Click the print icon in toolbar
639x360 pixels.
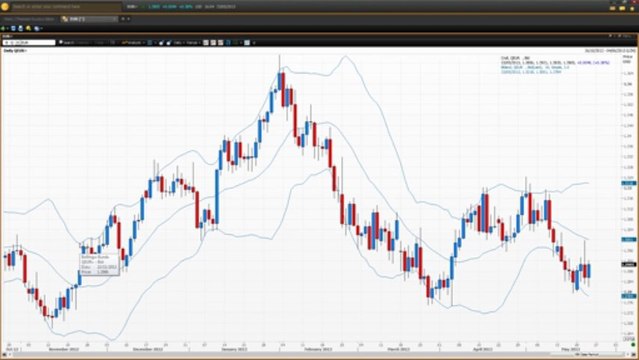(20, 29)
